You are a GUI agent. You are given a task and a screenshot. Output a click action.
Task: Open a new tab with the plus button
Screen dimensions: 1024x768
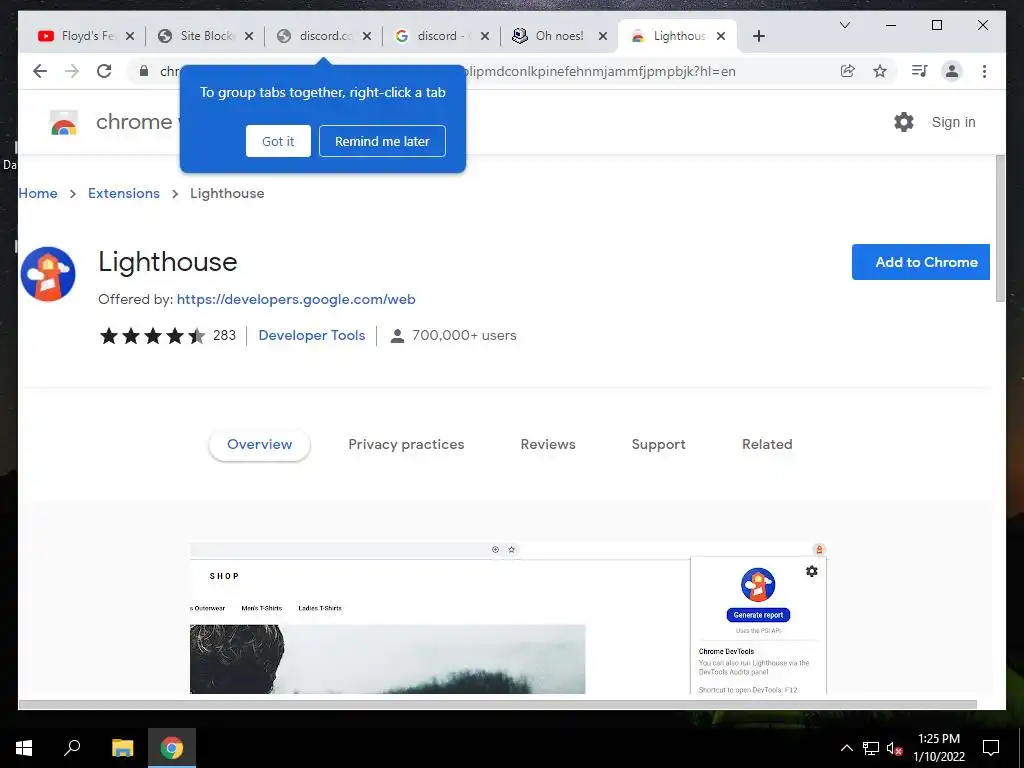click(758, 36)
